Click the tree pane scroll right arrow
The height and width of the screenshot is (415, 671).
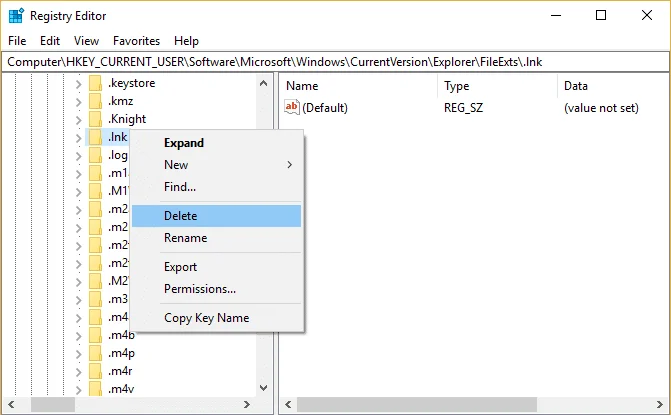(x=247, y=404)
